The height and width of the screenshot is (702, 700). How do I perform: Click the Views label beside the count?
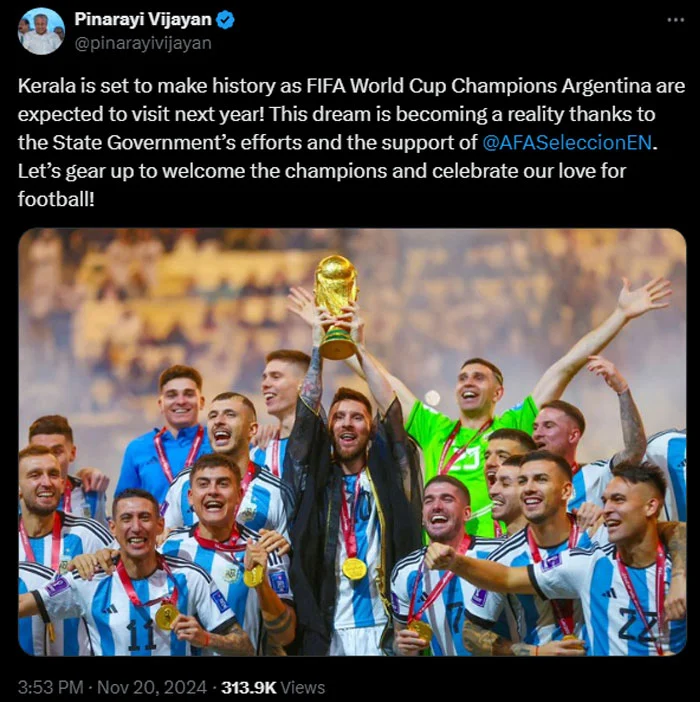303,687
